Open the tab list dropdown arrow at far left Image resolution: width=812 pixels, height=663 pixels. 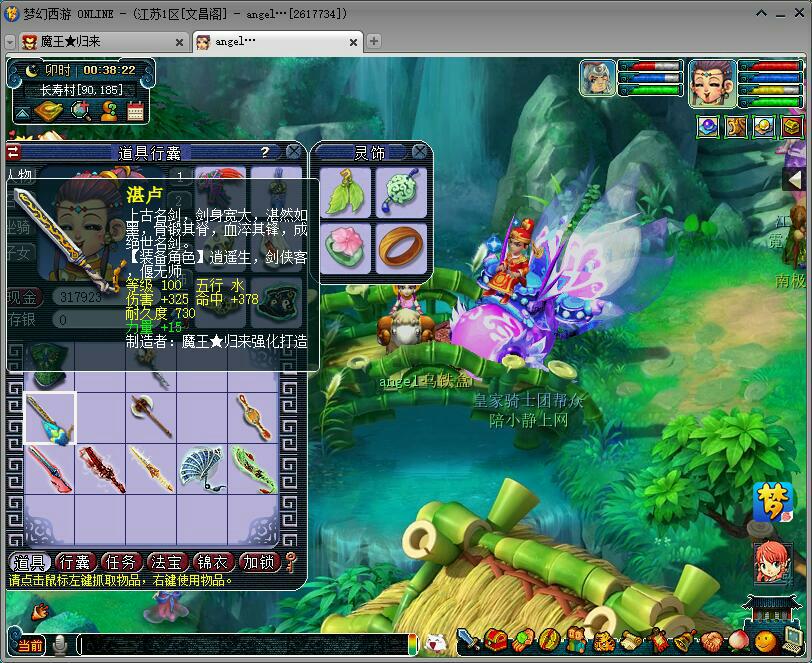(x=10, y=42)
